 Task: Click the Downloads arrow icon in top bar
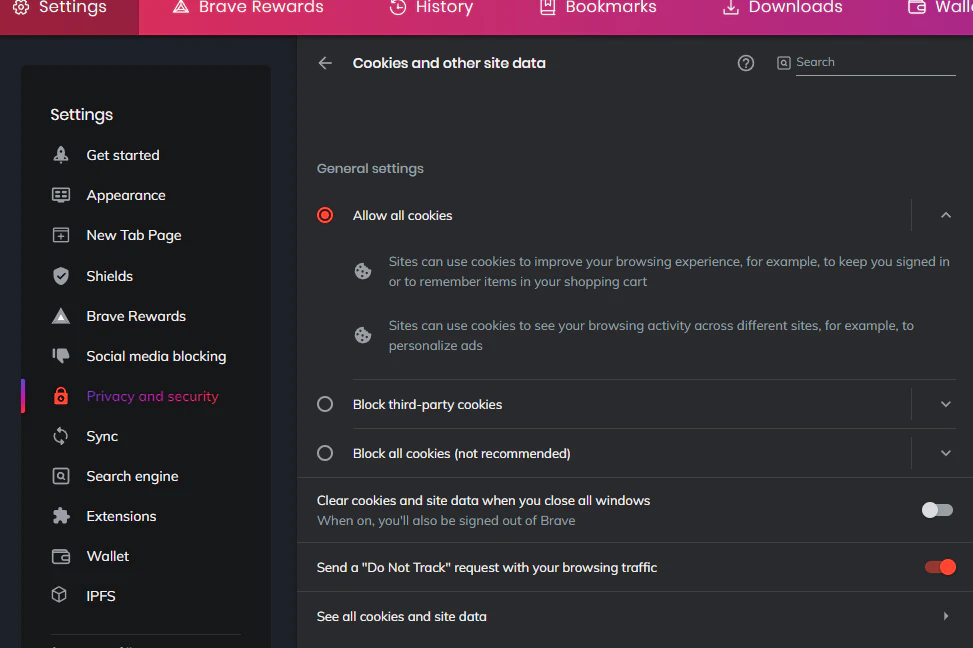[731, 7]
